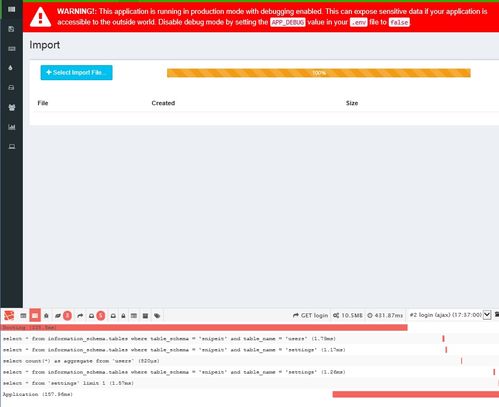
Task: Open the Accessories keyboard sidebar icon
Action: tap(12, 49)
